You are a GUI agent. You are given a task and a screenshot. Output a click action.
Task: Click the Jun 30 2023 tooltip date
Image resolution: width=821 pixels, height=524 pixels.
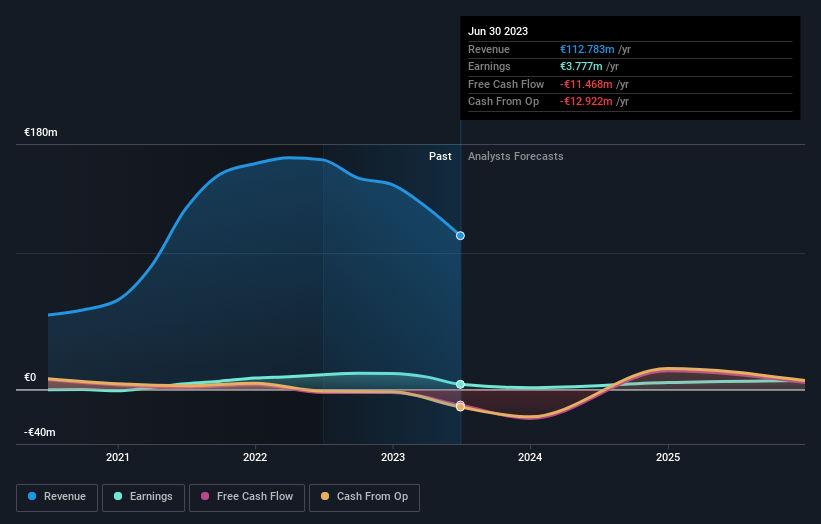[x=498, y=31]
